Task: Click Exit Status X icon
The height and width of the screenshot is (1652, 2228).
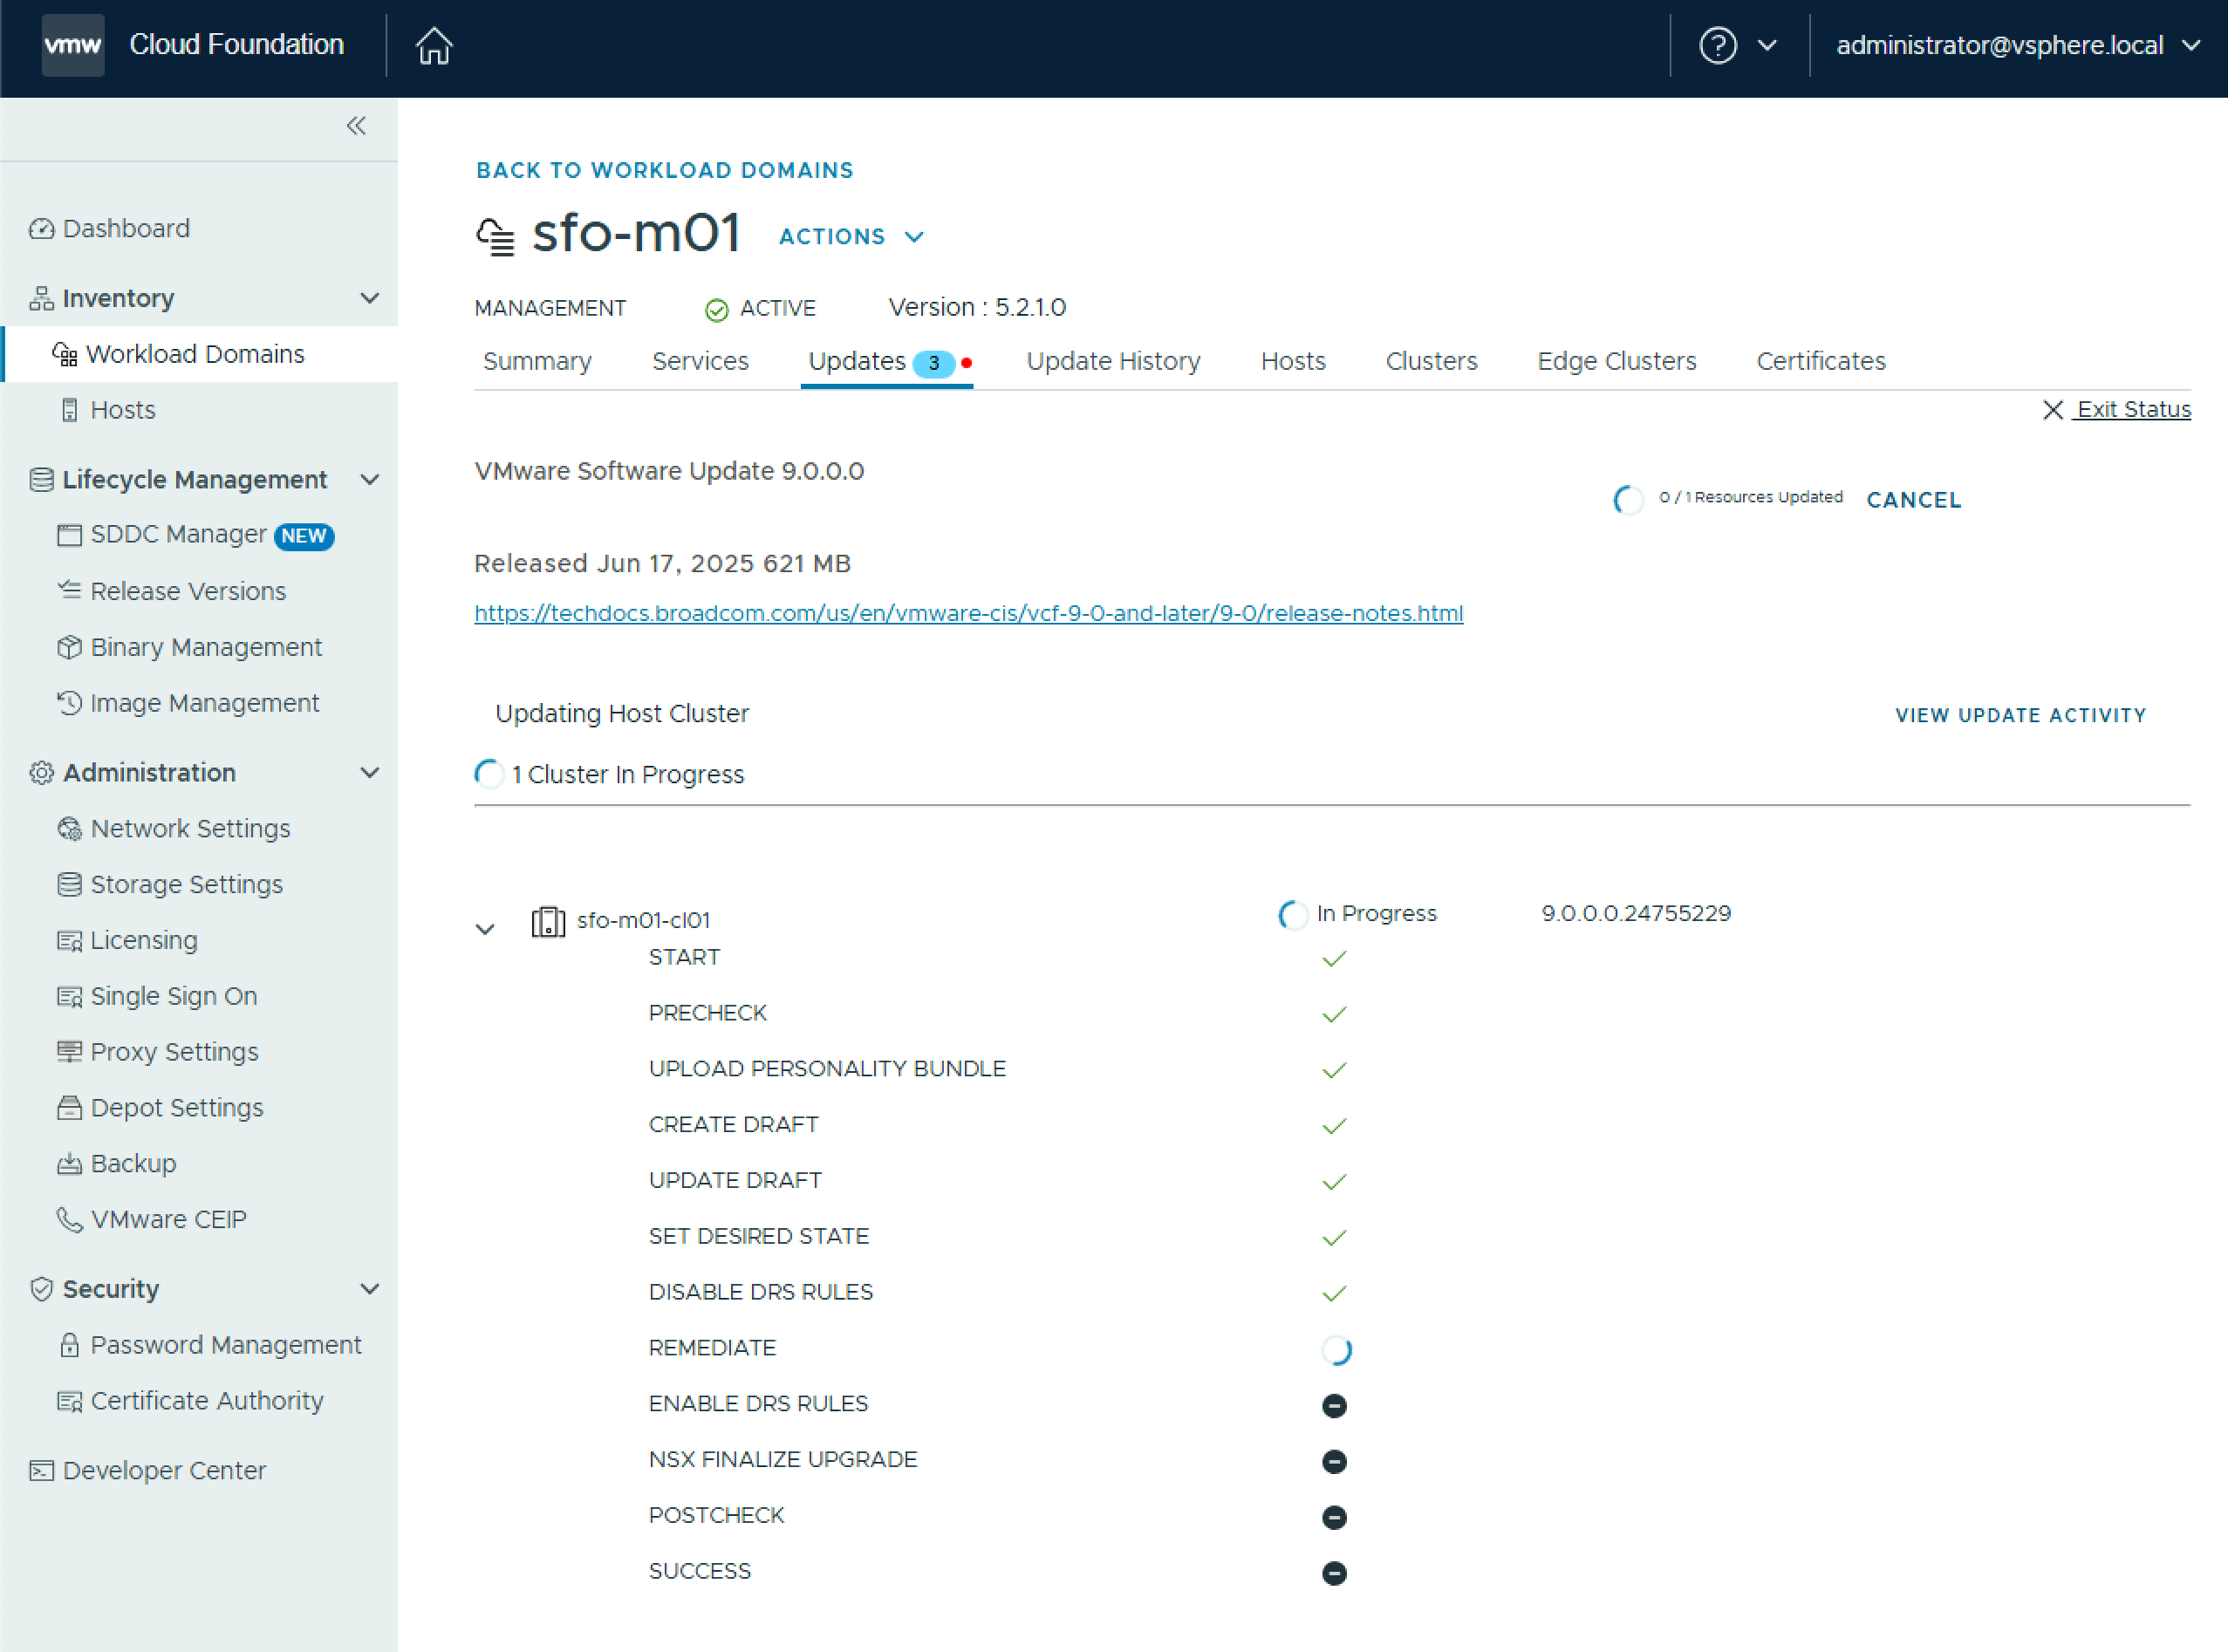Action: (x=2052, y=410)
